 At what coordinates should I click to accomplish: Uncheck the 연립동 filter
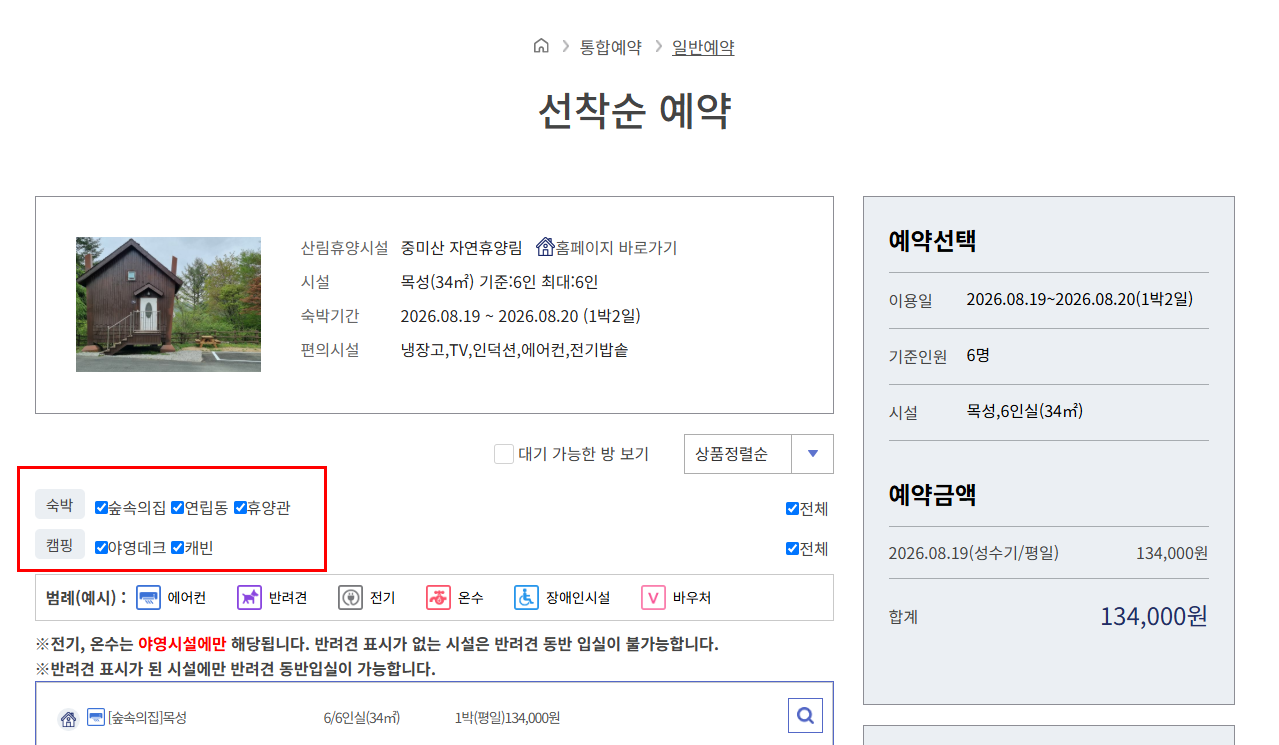point(177,508)
